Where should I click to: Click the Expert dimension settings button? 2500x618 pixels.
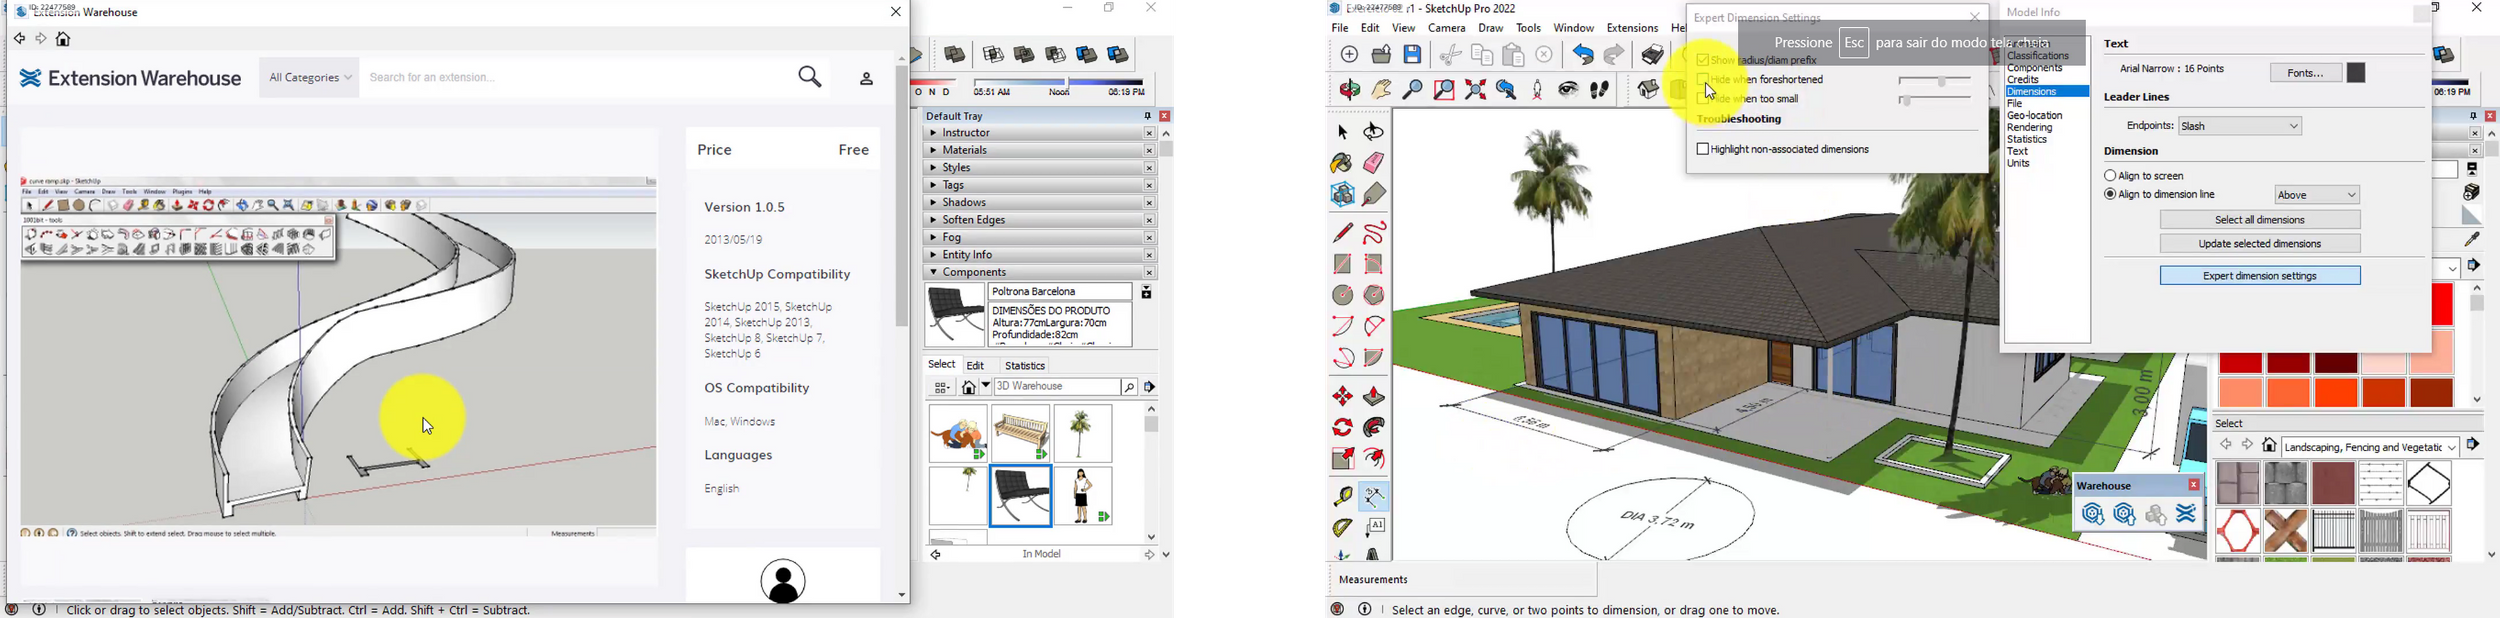click(x=2260, y=276)
